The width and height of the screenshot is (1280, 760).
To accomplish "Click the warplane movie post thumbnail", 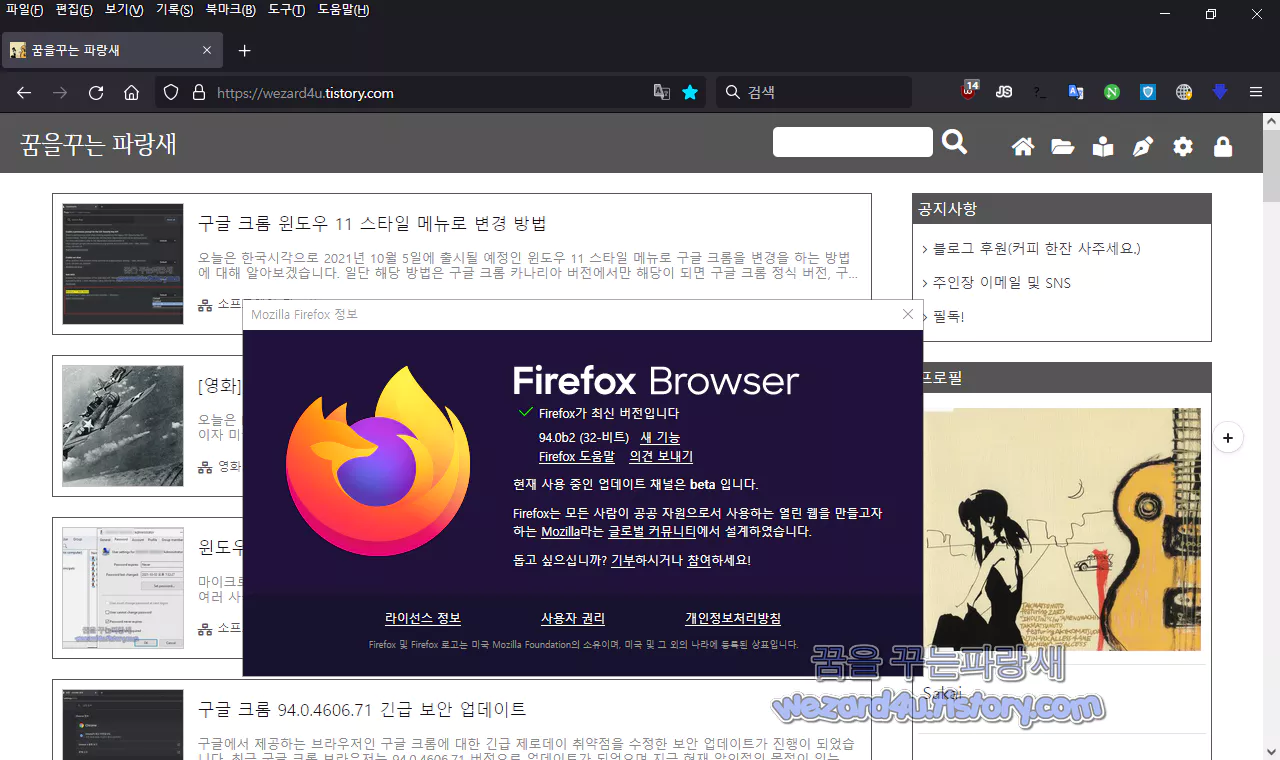I will (123, 426).
